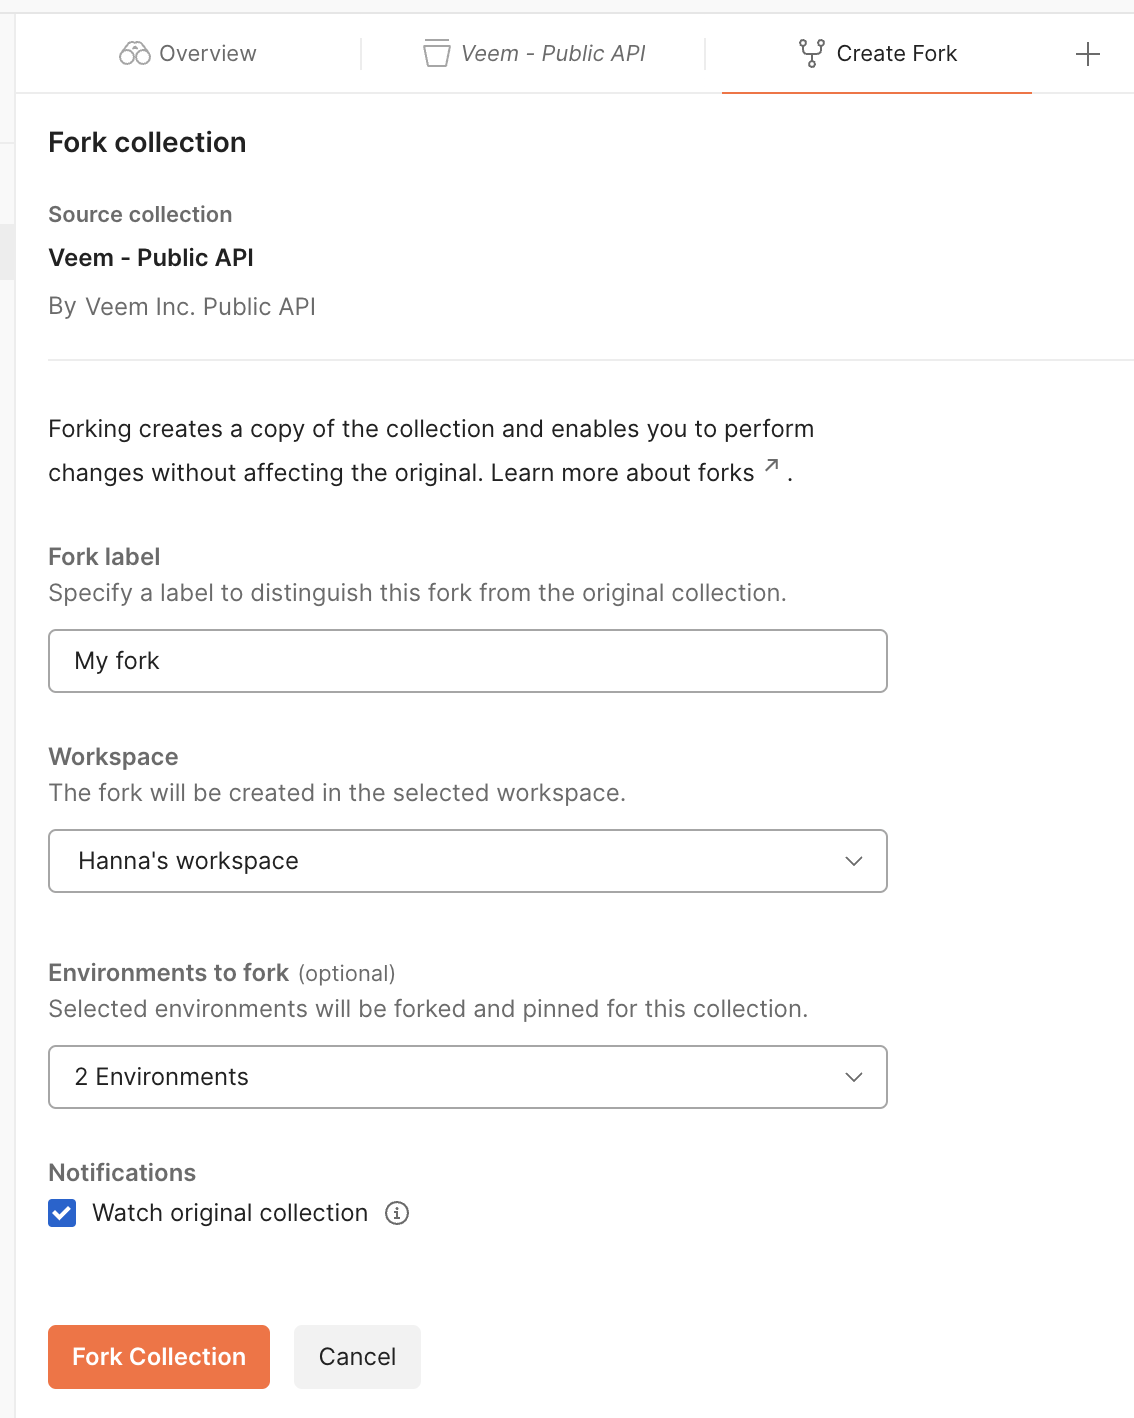Open the Hanna's workspace dropdown
Viewport: 1134px width, 1418px height.
pos(468,861)
